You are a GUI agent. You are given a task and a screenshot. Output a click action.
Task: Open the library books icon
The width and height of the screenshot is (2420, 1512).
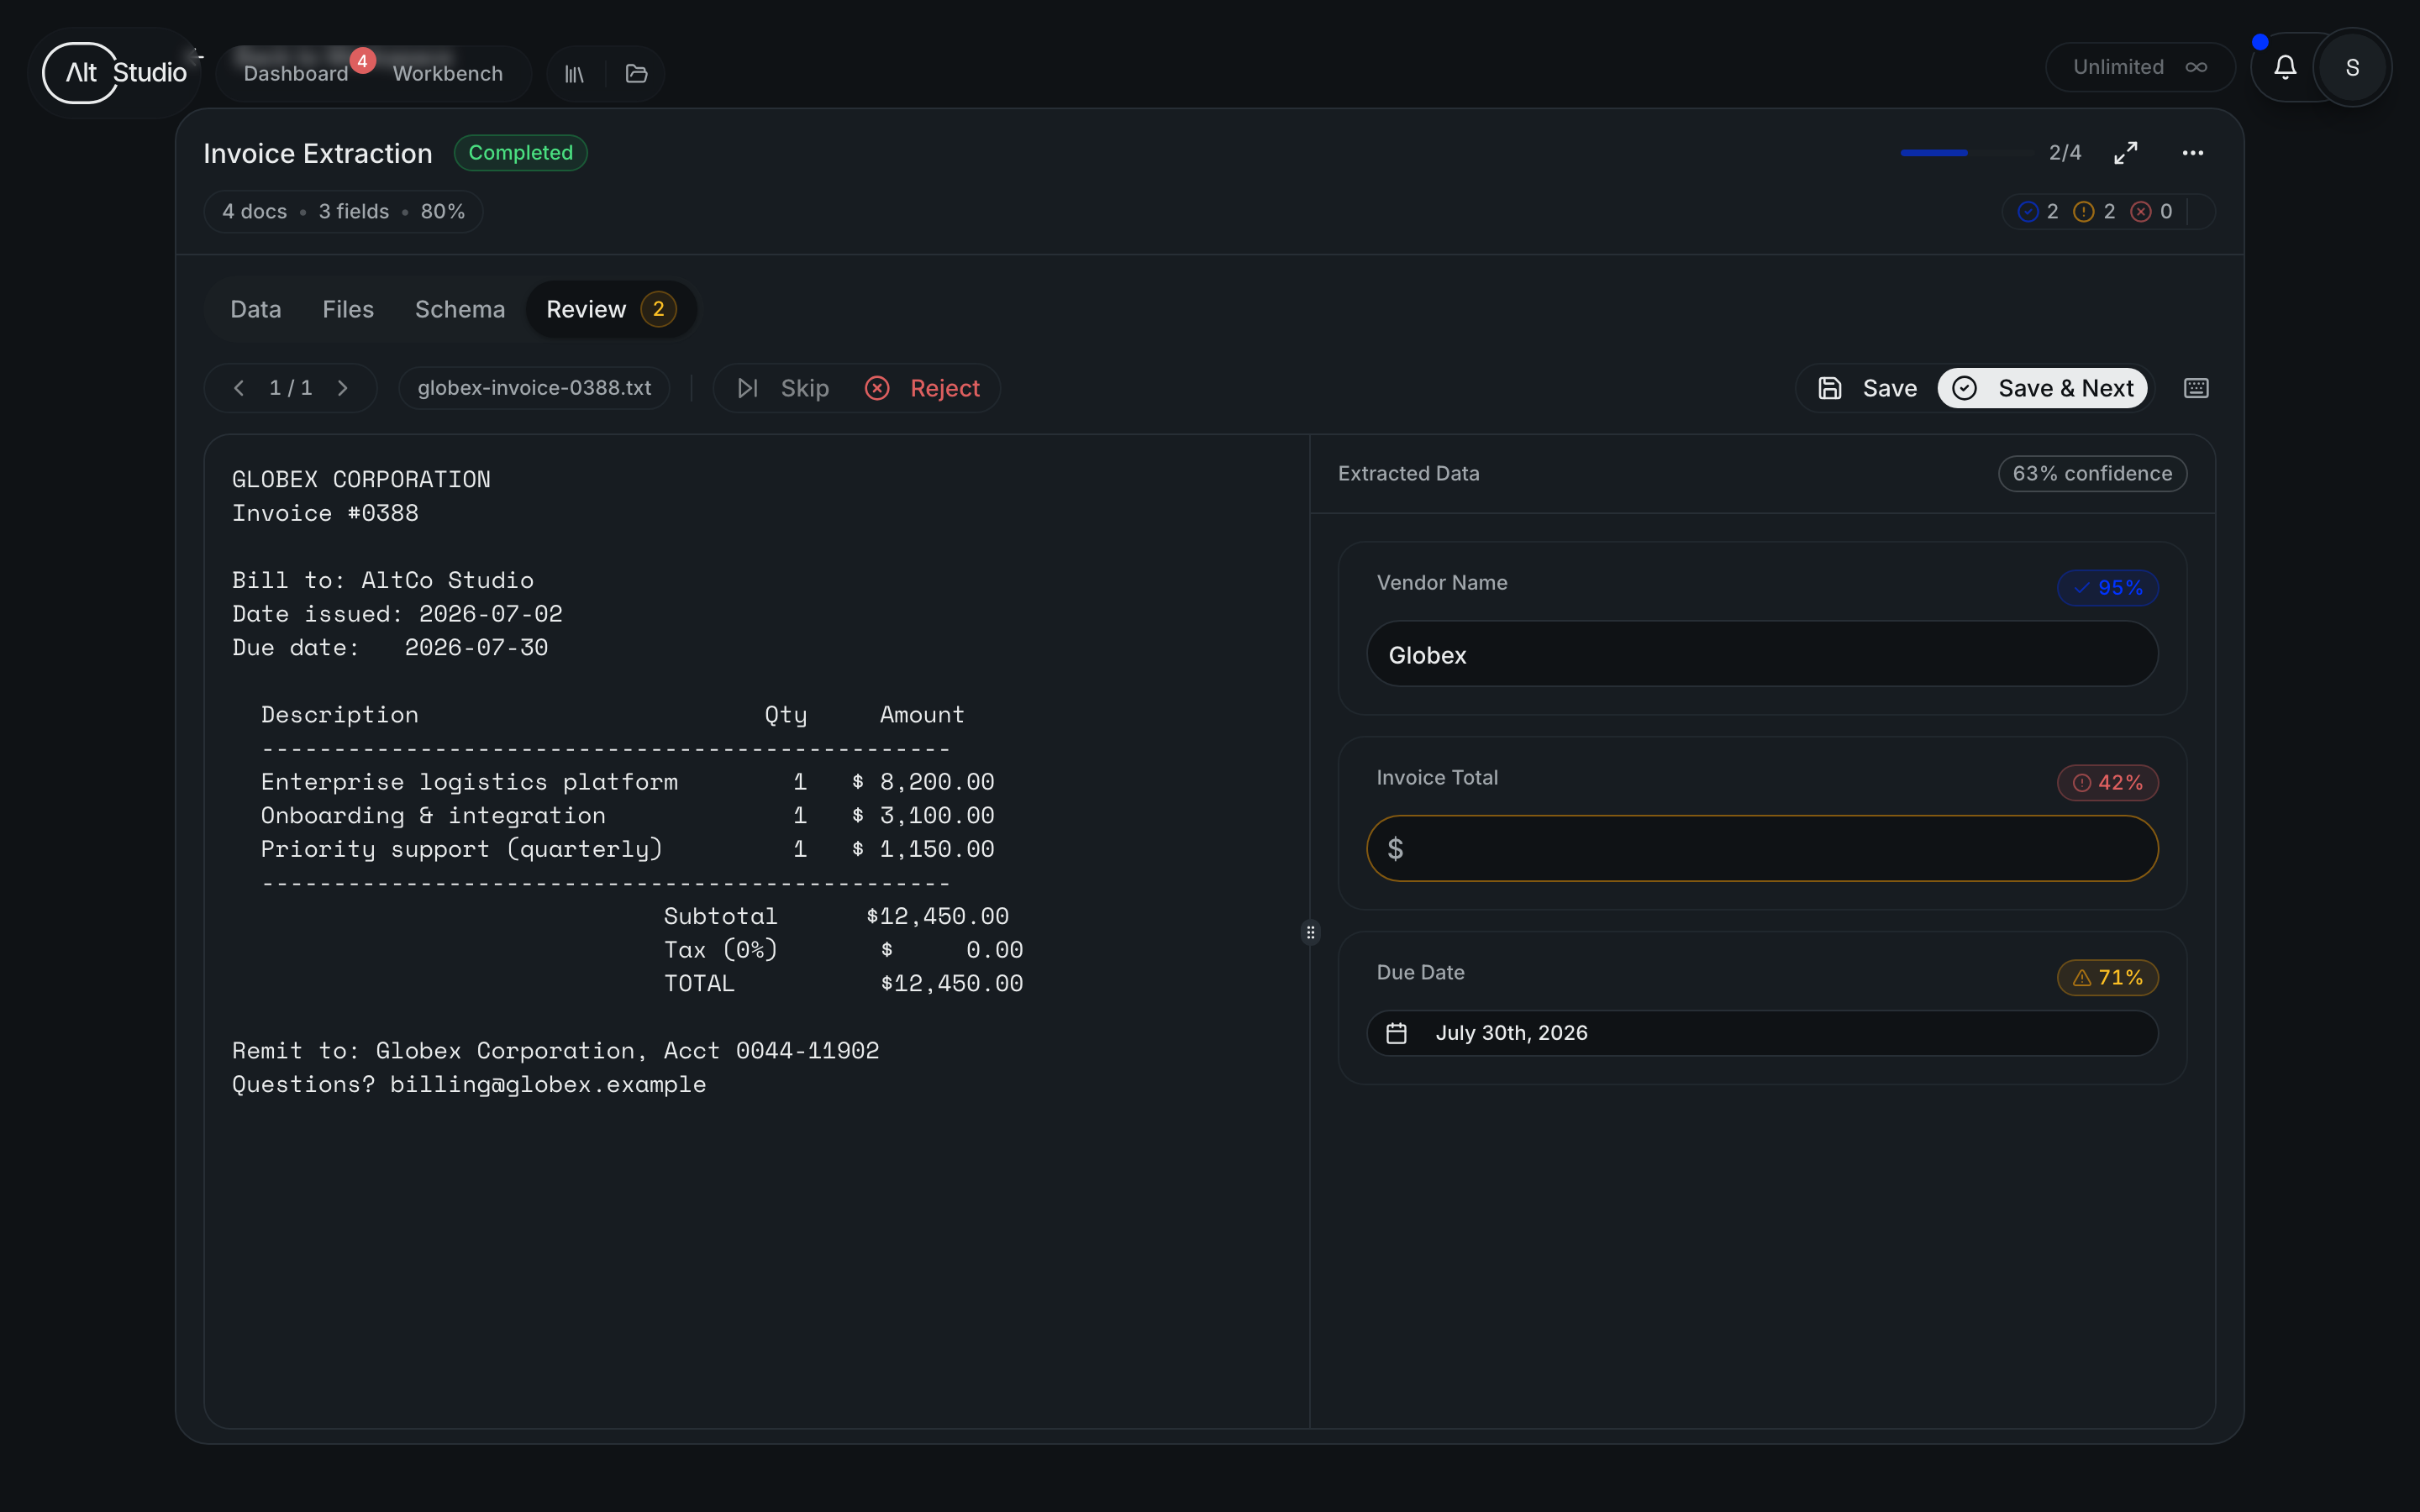pyautogui.click(x=575, y=74)
